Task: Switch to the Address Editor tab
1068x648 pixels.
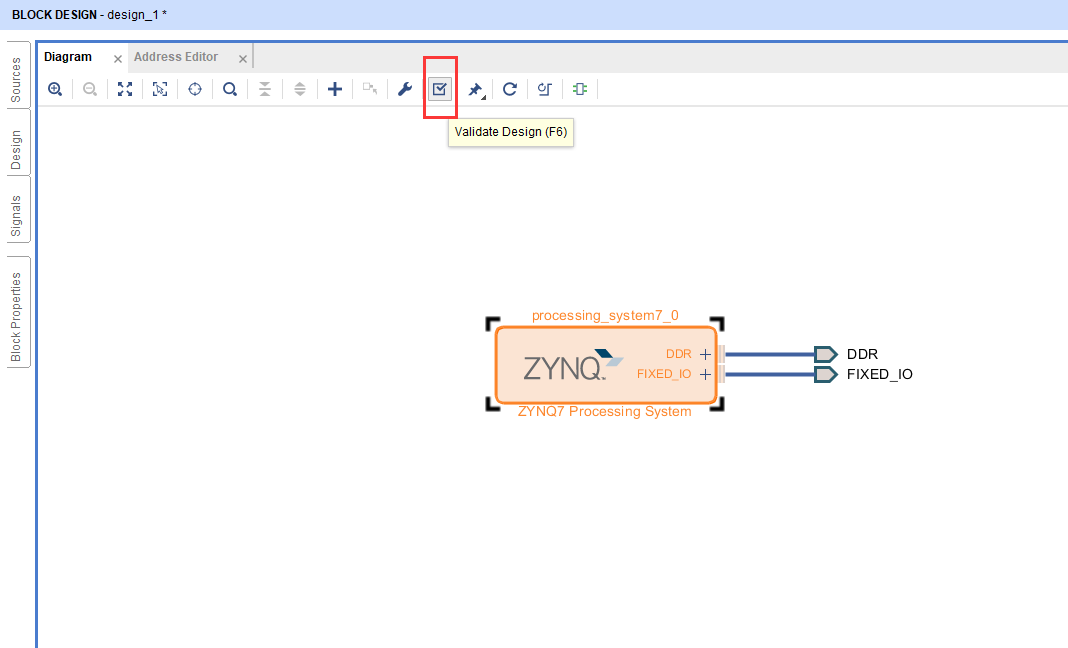Action: [176, 57]
